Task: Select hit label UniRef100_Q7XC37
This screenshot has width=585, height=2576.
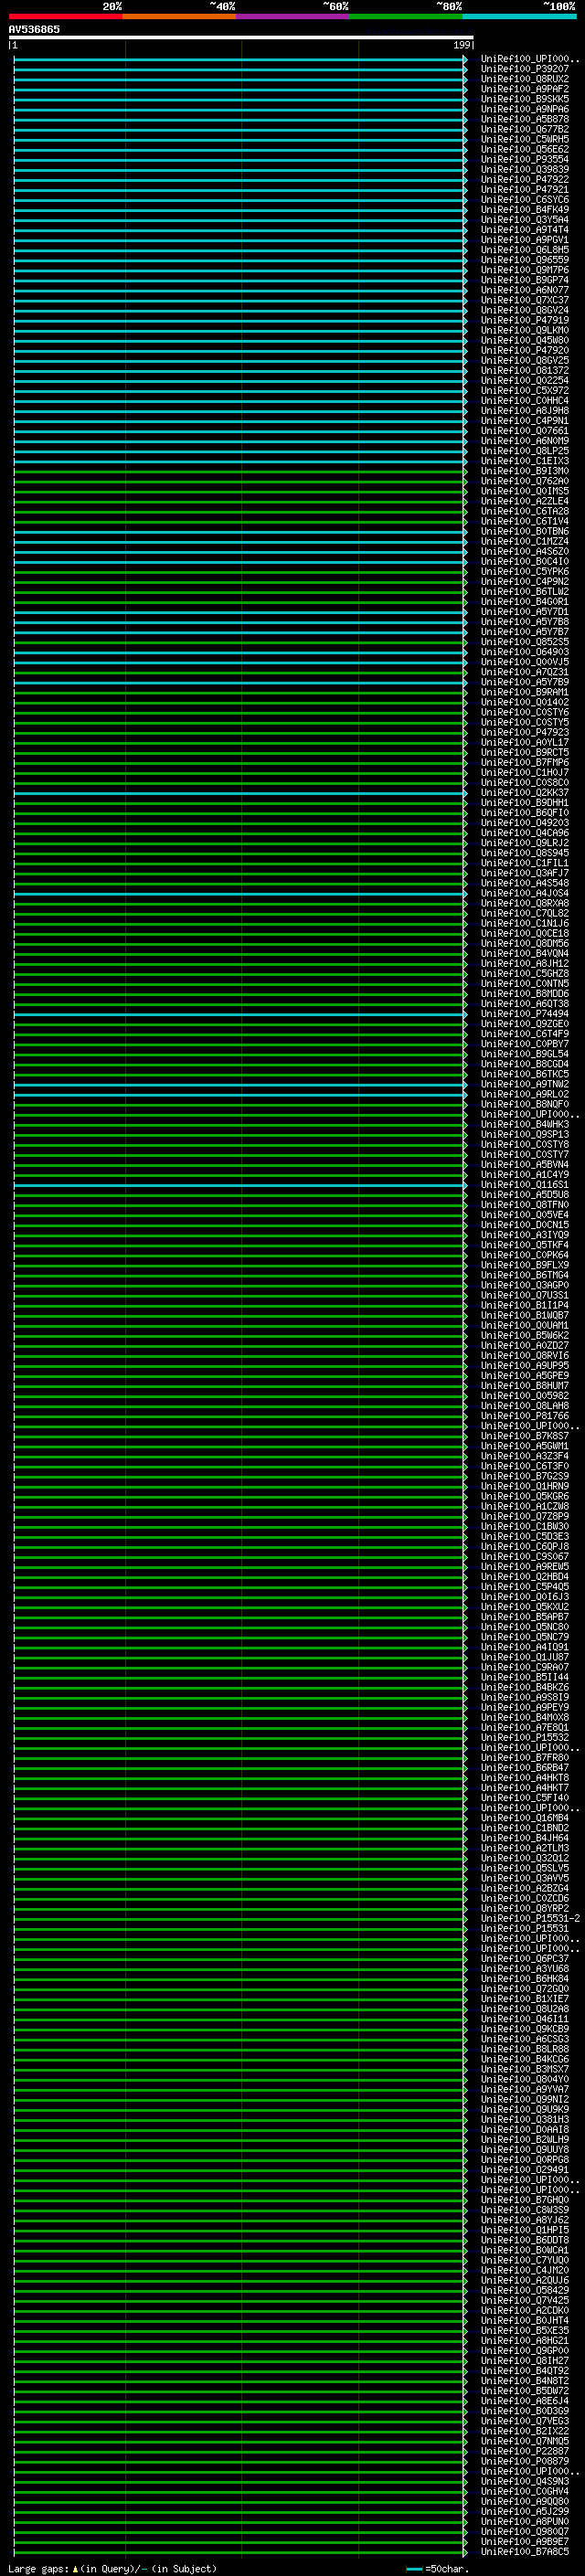Action: pyautogui.click(x=525, y=300)
